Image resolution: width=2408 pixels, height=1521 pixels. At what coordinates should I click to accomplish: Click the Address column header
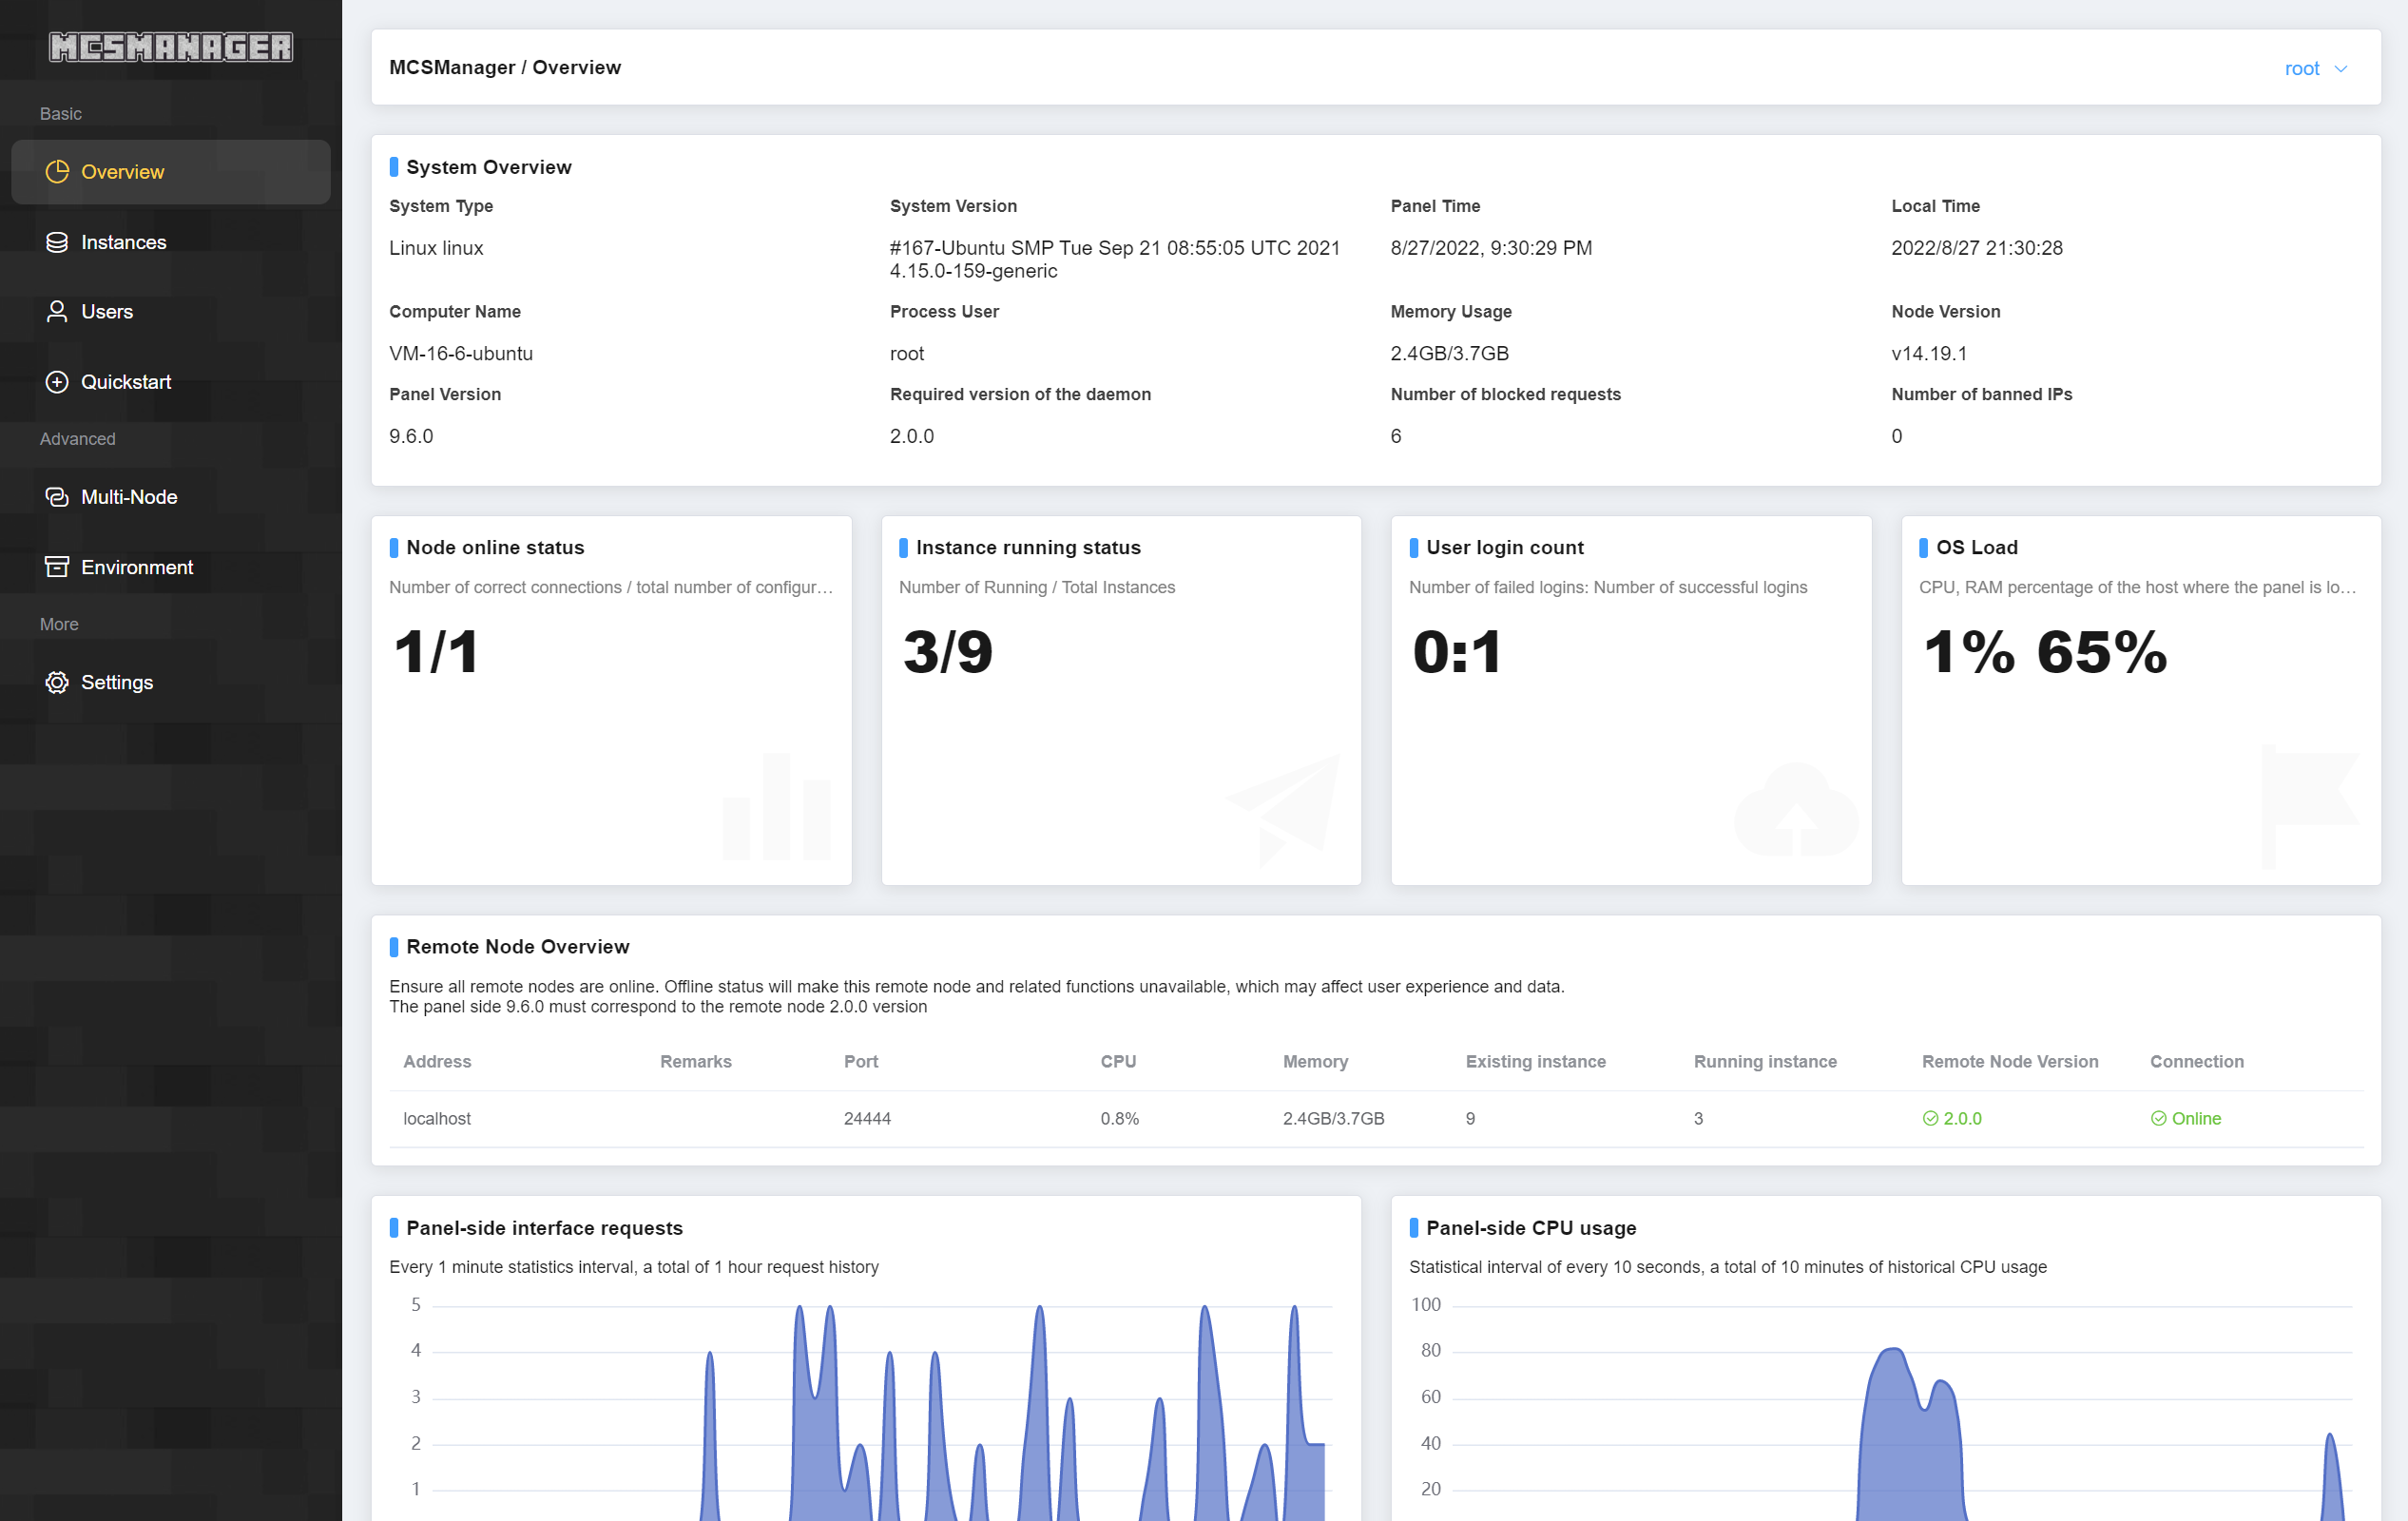point(437,1061)
